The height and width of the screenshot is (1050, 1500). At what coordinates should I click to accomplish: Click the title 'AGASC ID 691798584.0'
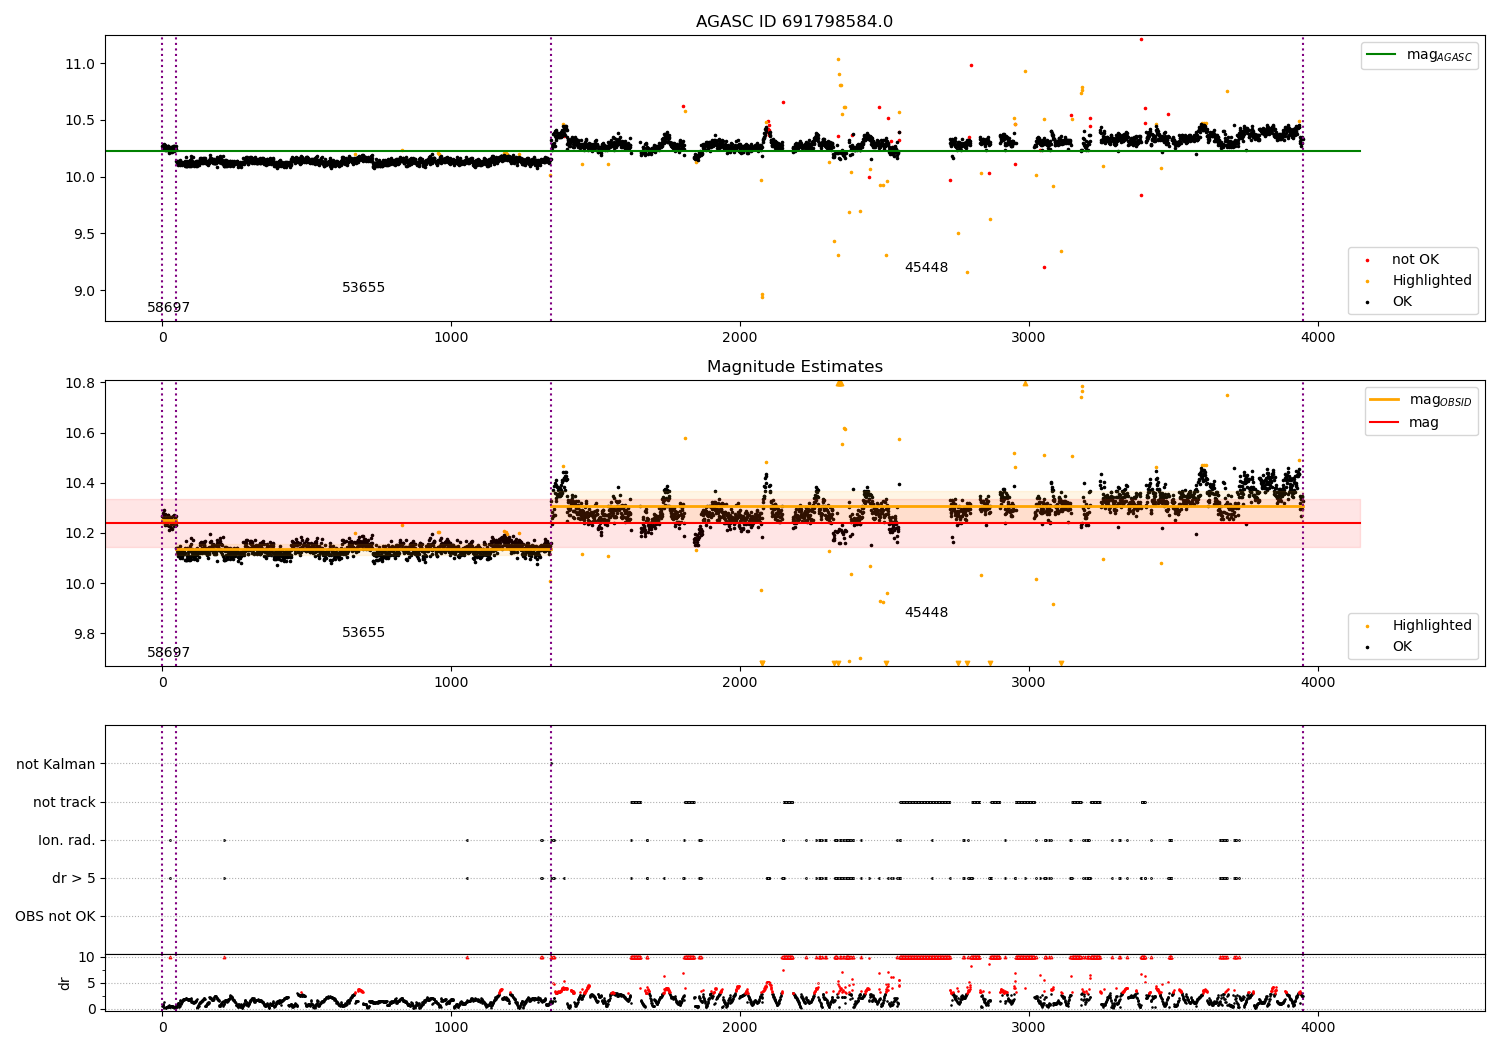[x=794, y=22]
